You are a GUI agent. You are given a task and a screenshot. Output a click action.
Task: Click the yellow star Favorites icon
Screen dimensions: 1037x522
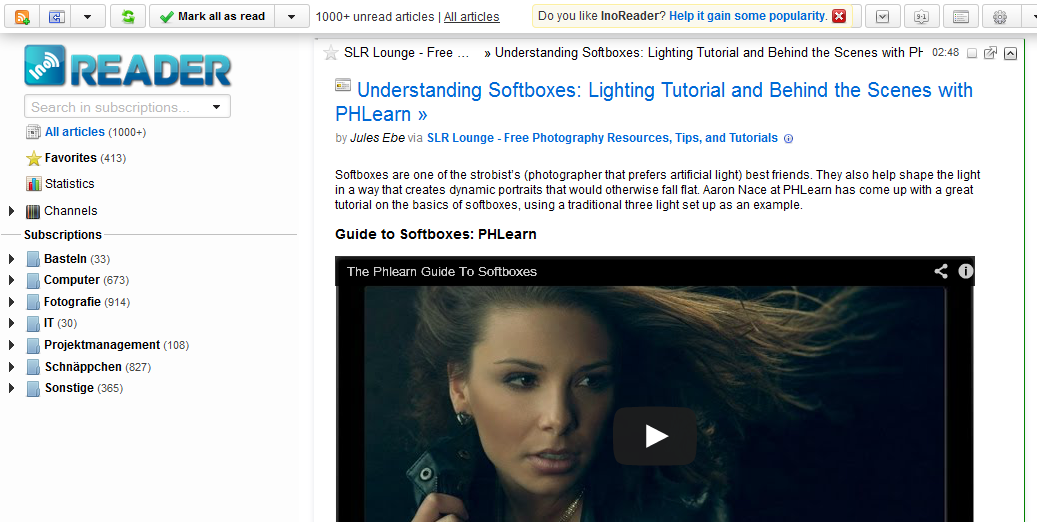[x=34, y=158]
